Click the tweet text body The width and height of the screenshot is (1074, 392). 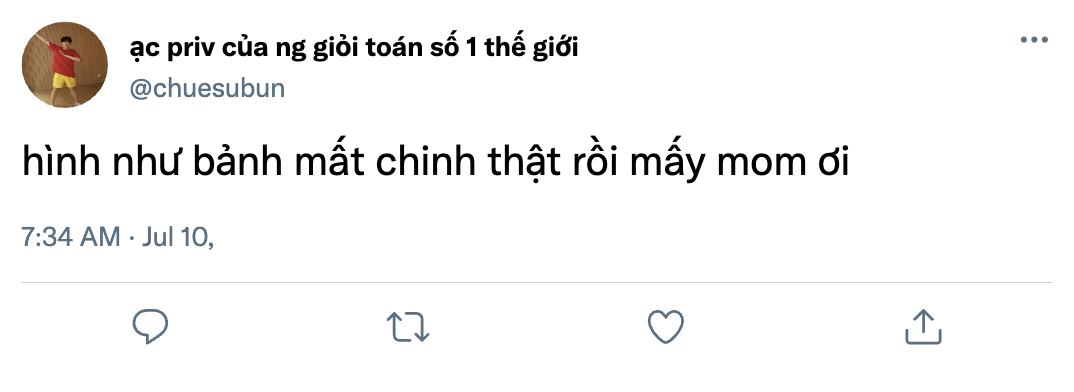[x=436, y=164]
